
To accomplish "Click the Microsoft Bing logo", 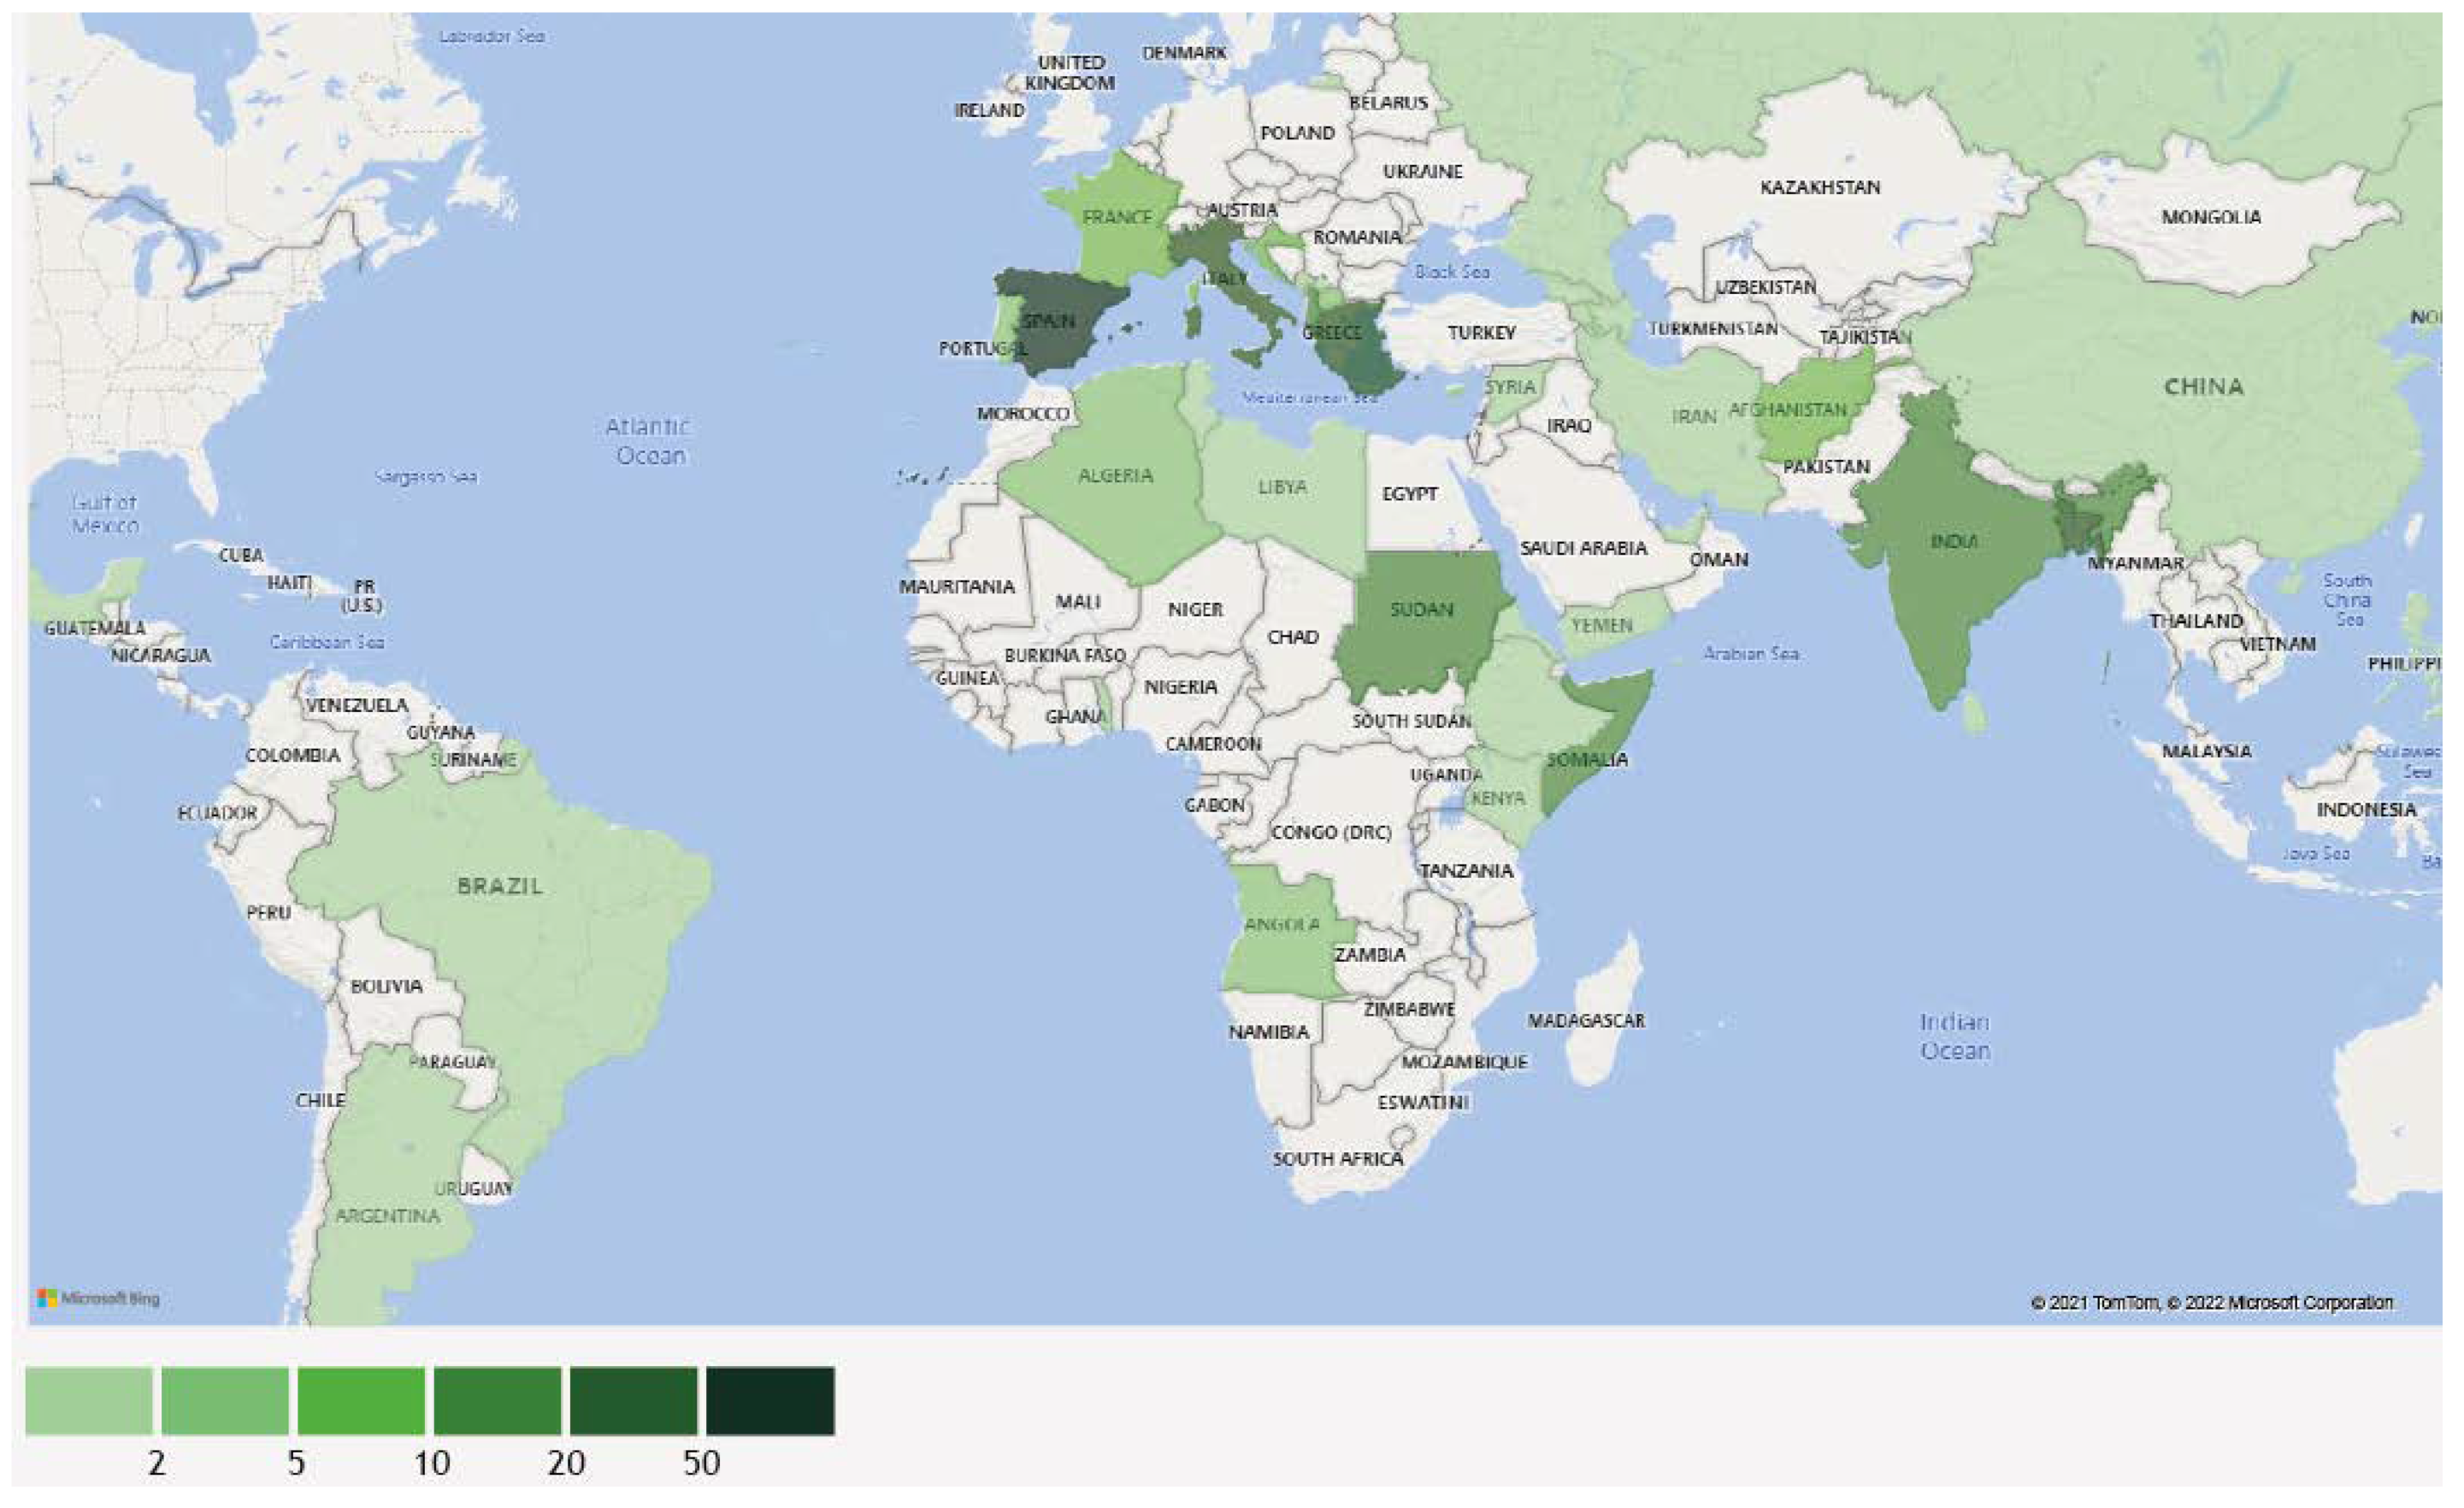I will [x=98, y=1299].
